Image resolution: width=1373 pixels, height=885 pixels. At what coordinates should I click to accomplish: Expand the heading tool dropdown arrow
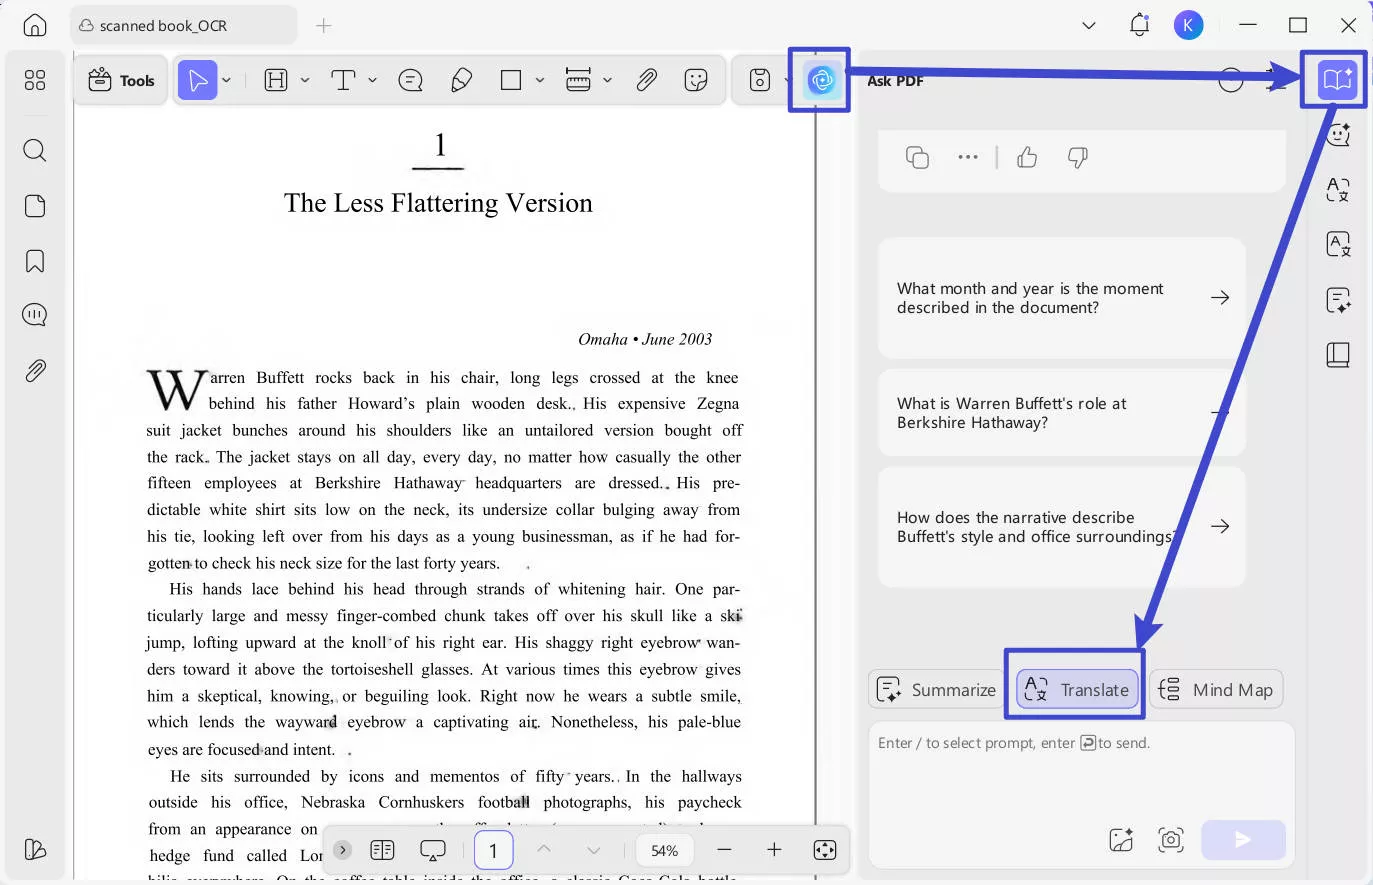pyautogui.click(x=305, y=80)
